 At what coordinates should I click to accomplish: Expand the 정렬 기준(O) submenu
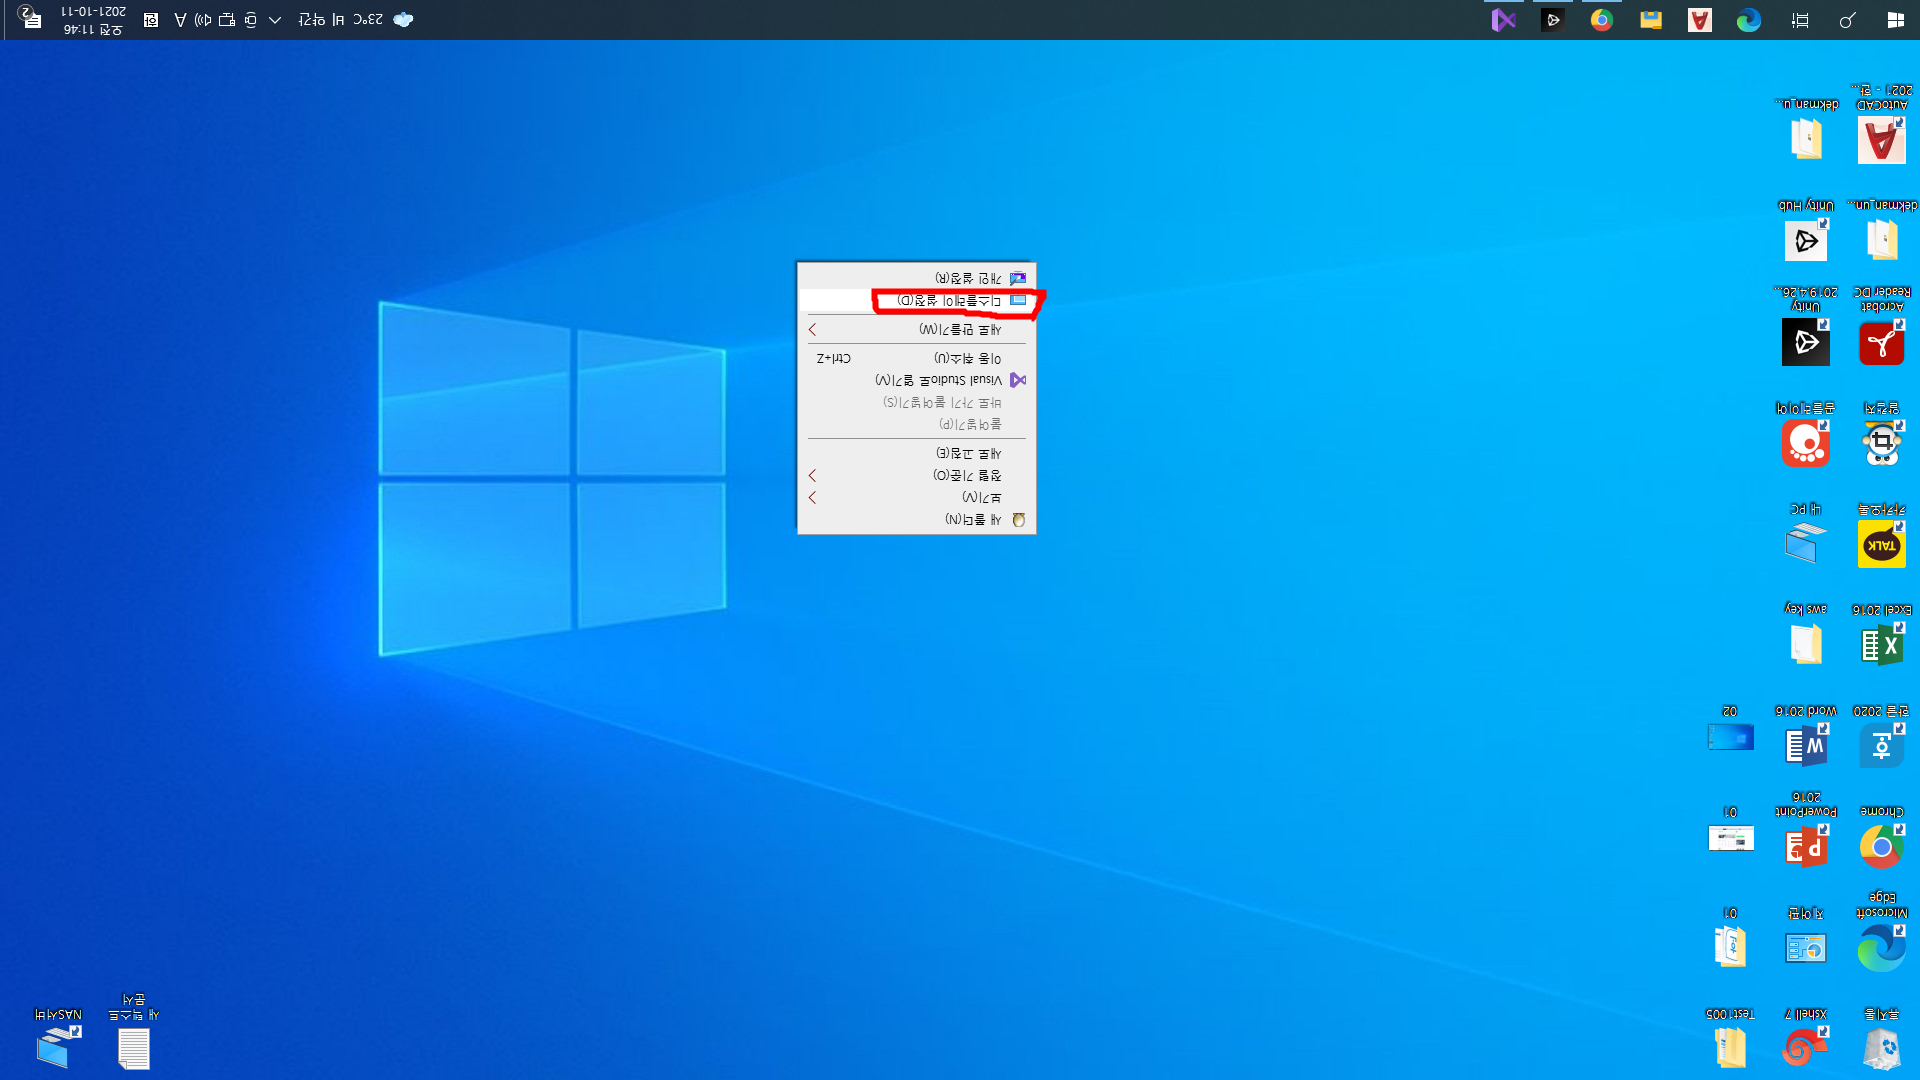(x=917, y=475)
